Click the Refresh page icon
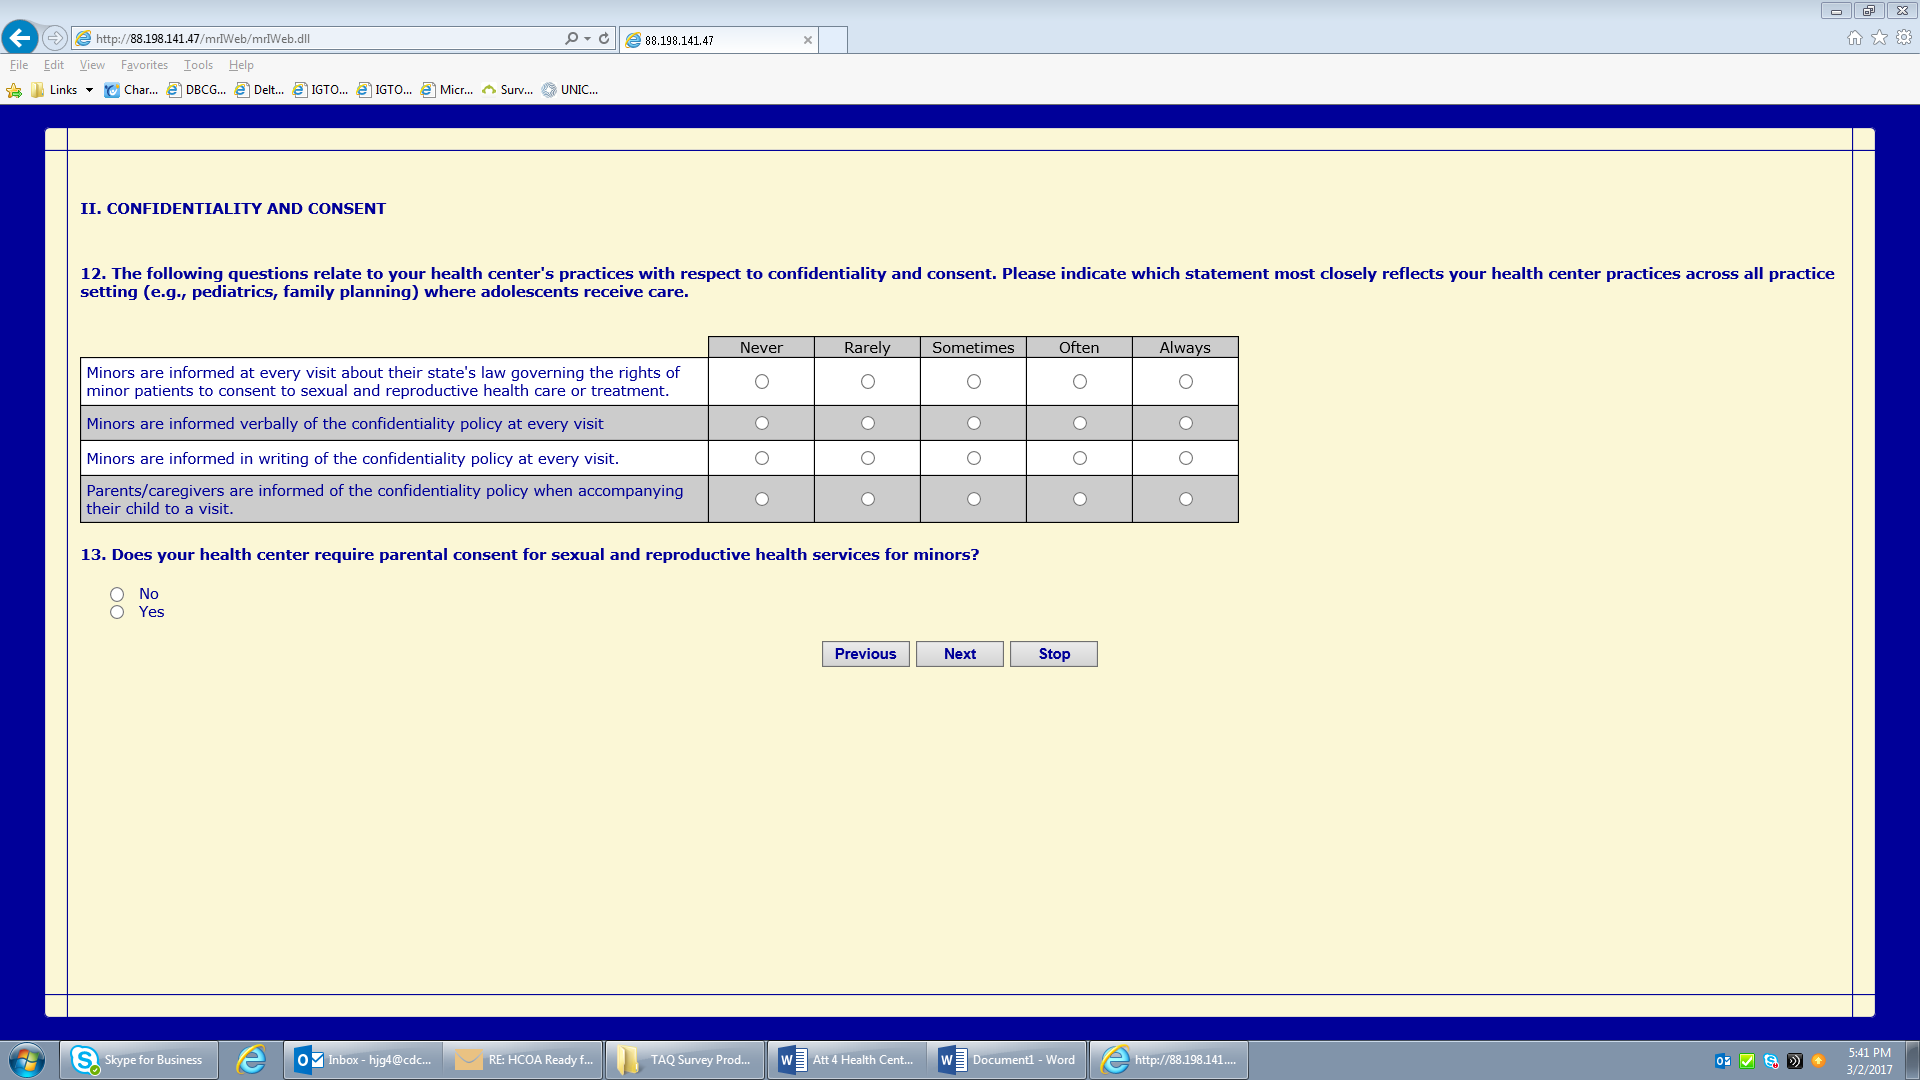The height and width of the screenshot is (1080, 1920). 604,38
